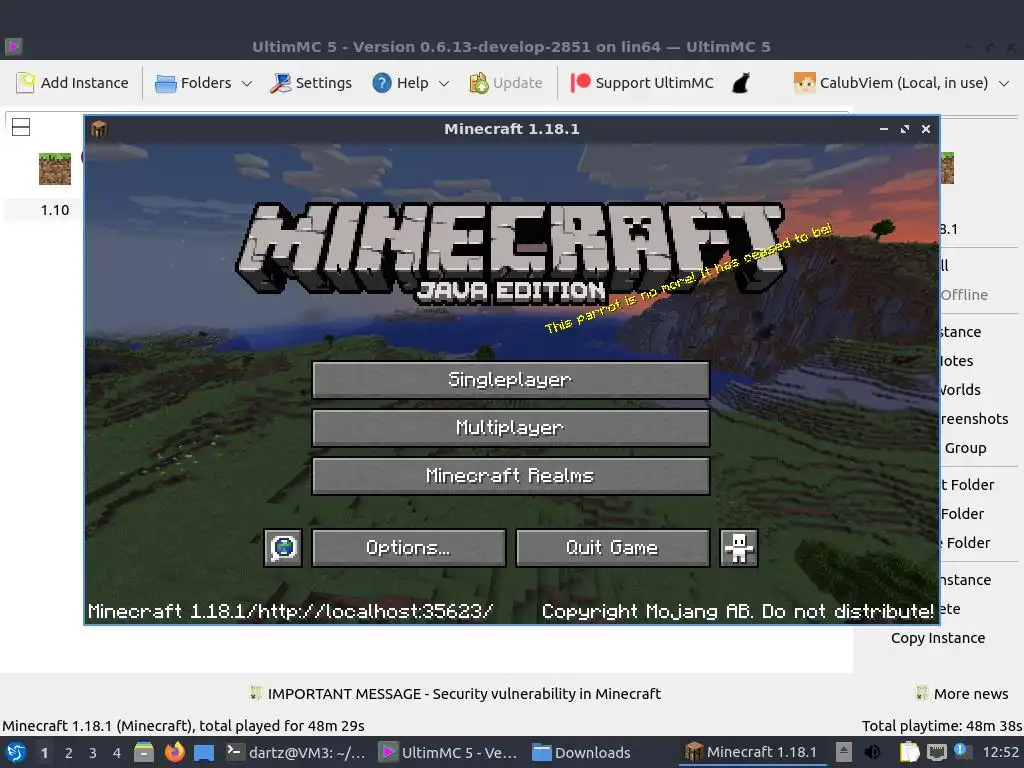Click show desktop taskbar icon
Viewport: 1024px width, 768px height.
click(204, 753)
